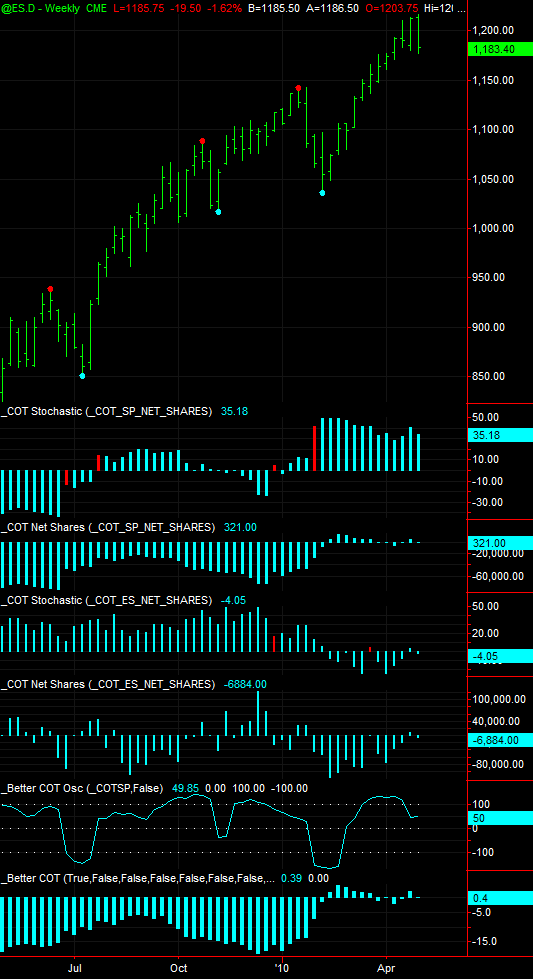Click the _COT Net Shares (_COT_SP_NET_SHARES) indicator label

[x=108, y=528]
